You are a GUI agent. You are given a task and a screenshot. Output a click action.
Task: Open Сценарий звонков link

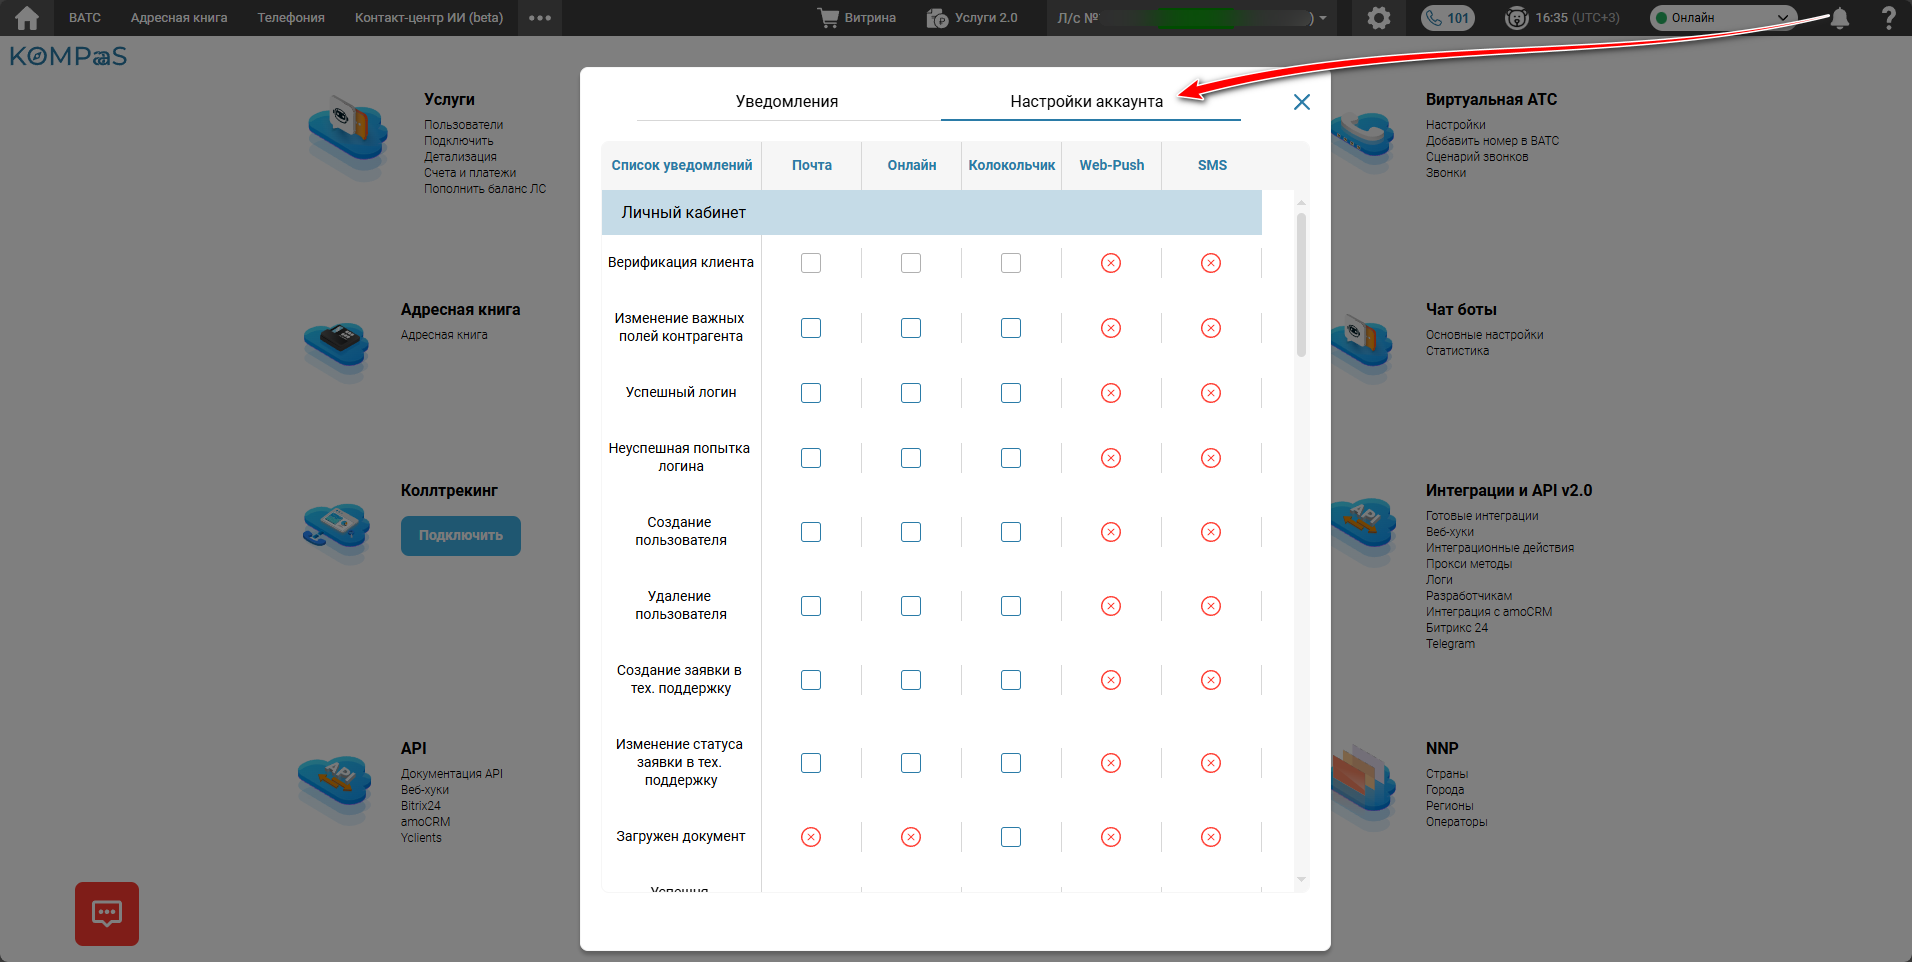coord(1477,157)
